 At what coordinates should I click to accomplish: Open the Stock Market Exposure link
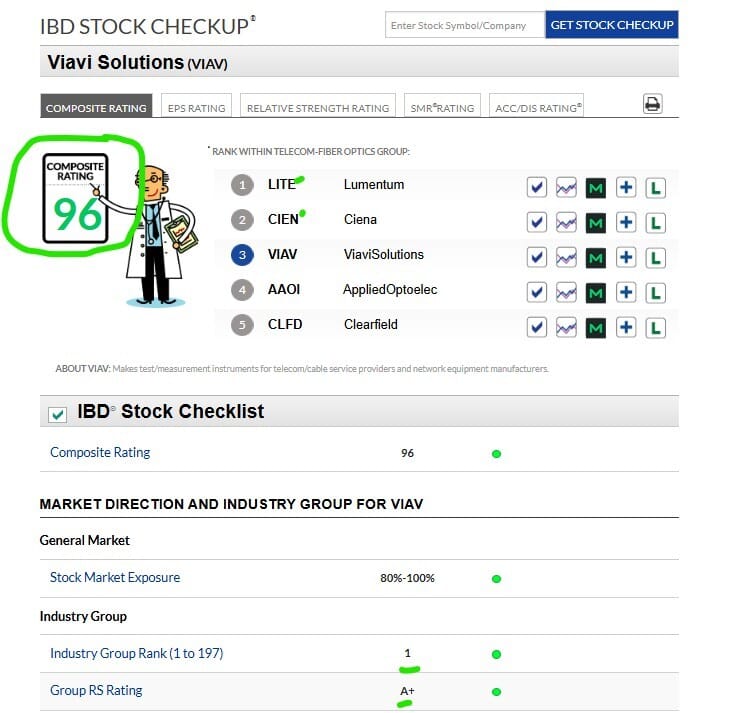[115, 577]
